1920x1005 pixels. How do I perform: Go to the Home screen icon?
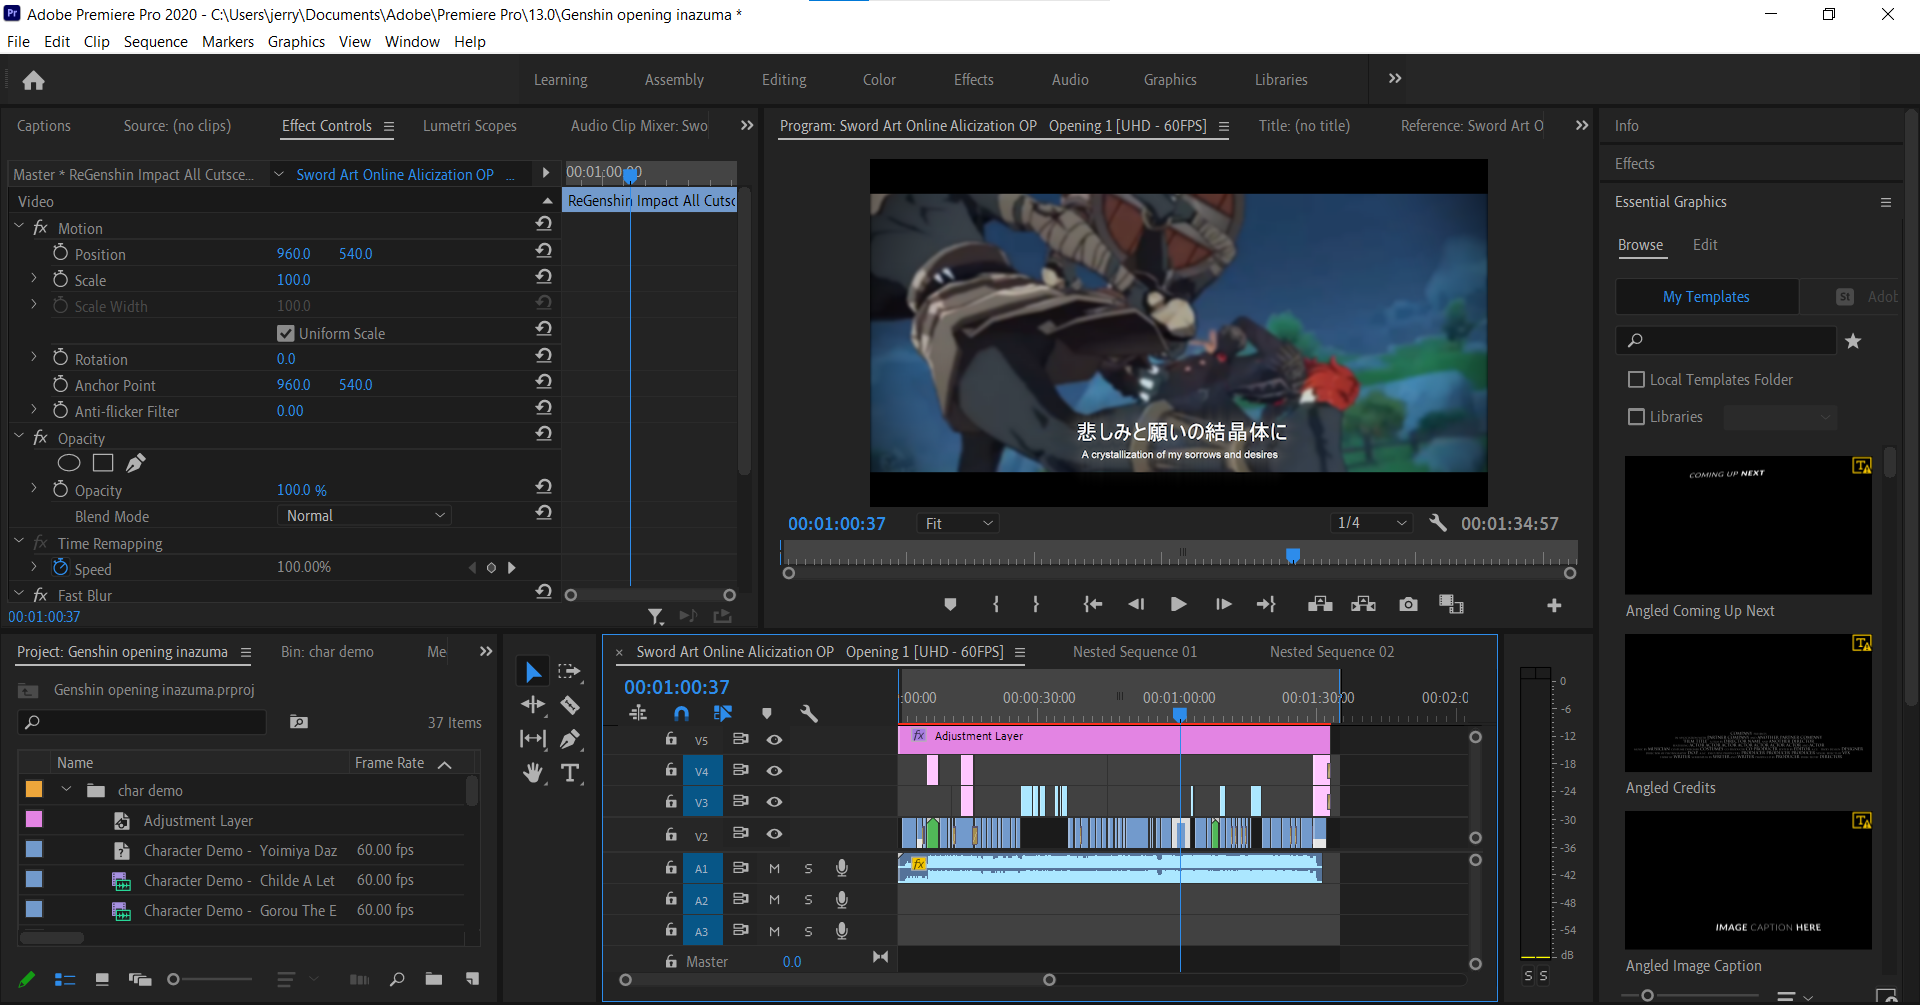coord(33,81)
